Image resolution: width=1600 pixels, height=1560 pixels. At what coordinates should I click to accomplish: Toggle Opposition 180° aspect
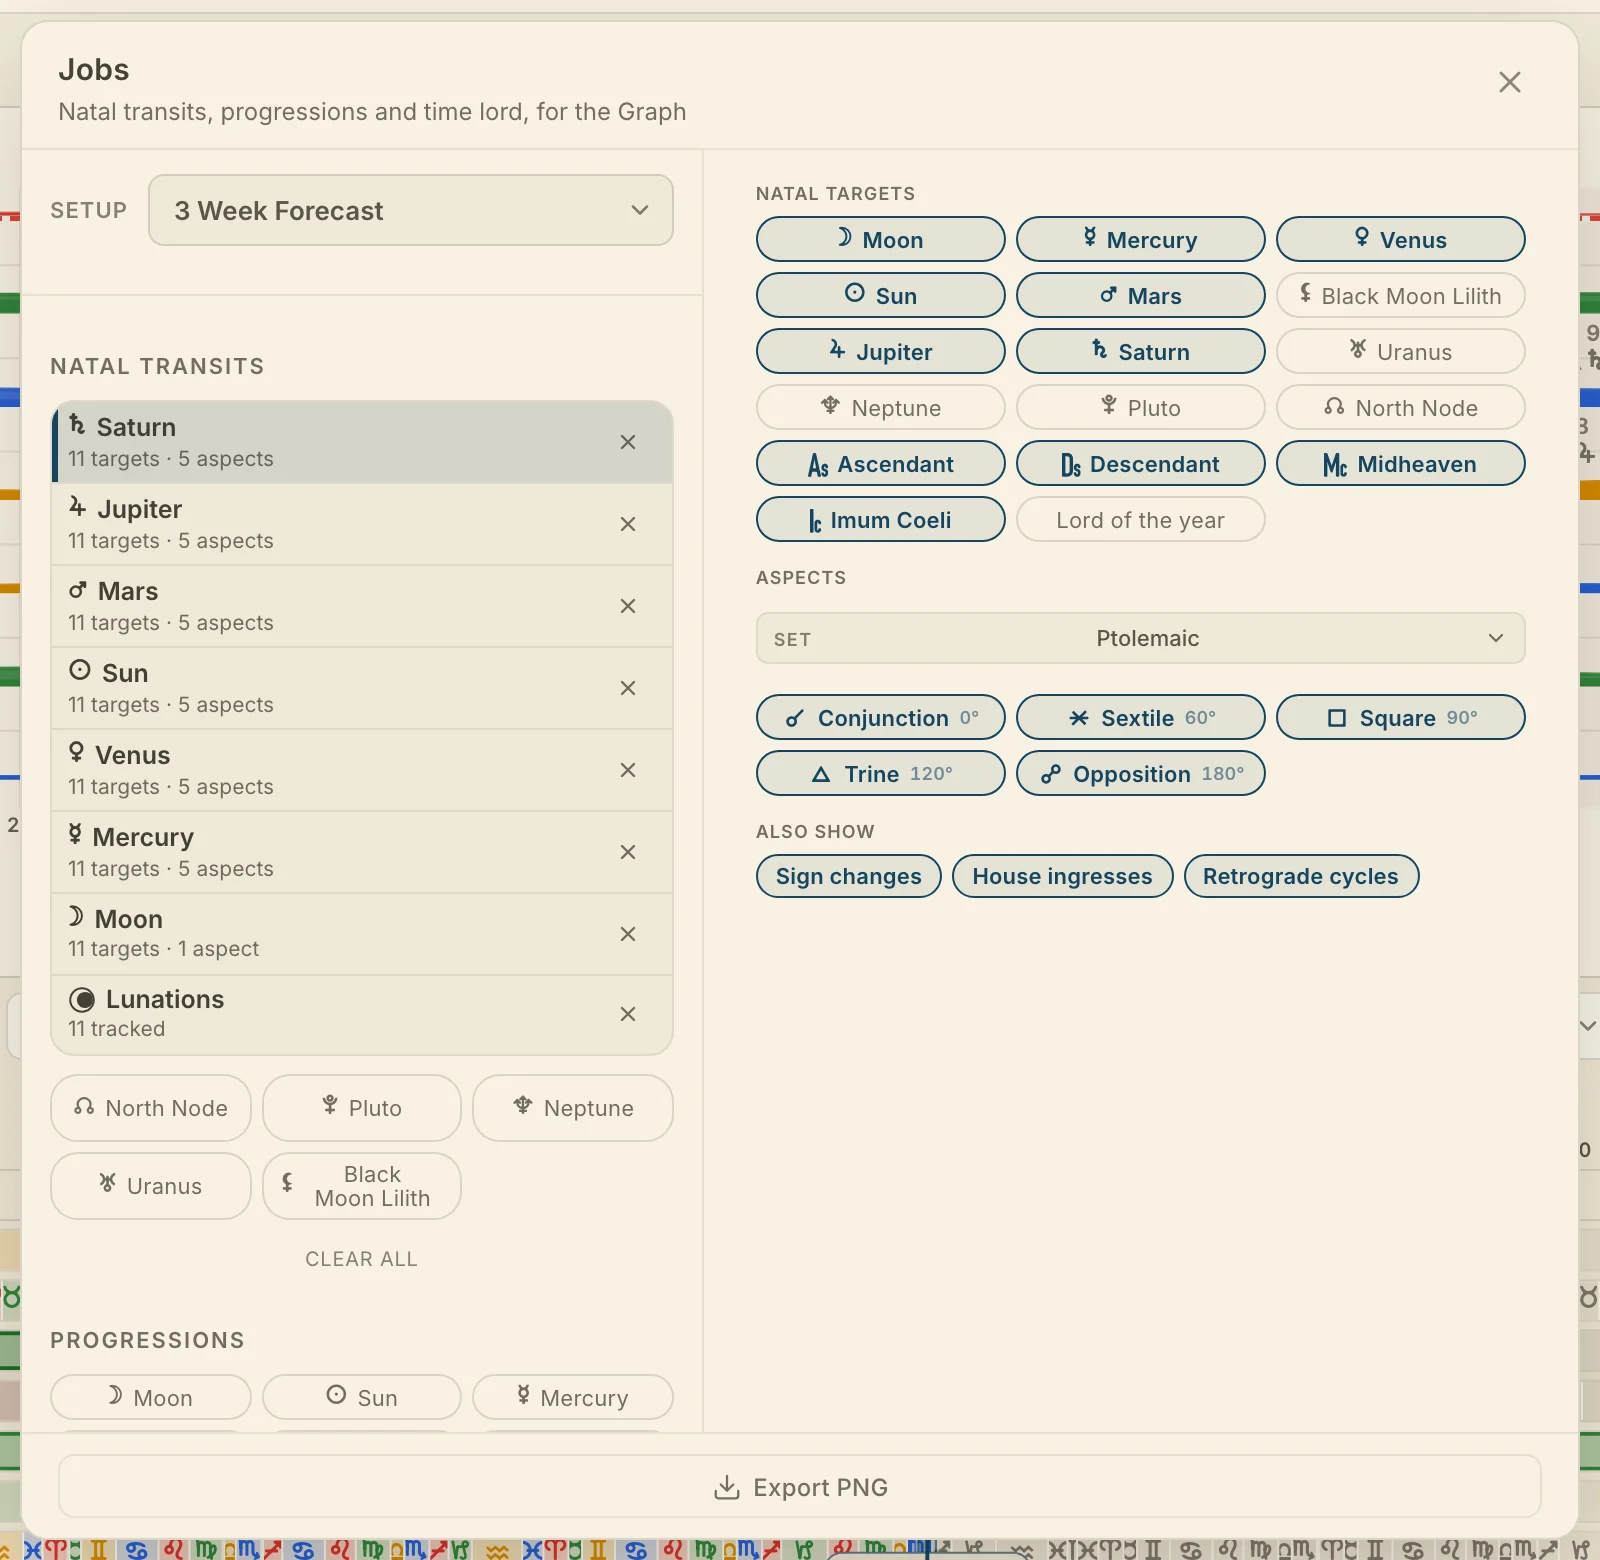1141,773
